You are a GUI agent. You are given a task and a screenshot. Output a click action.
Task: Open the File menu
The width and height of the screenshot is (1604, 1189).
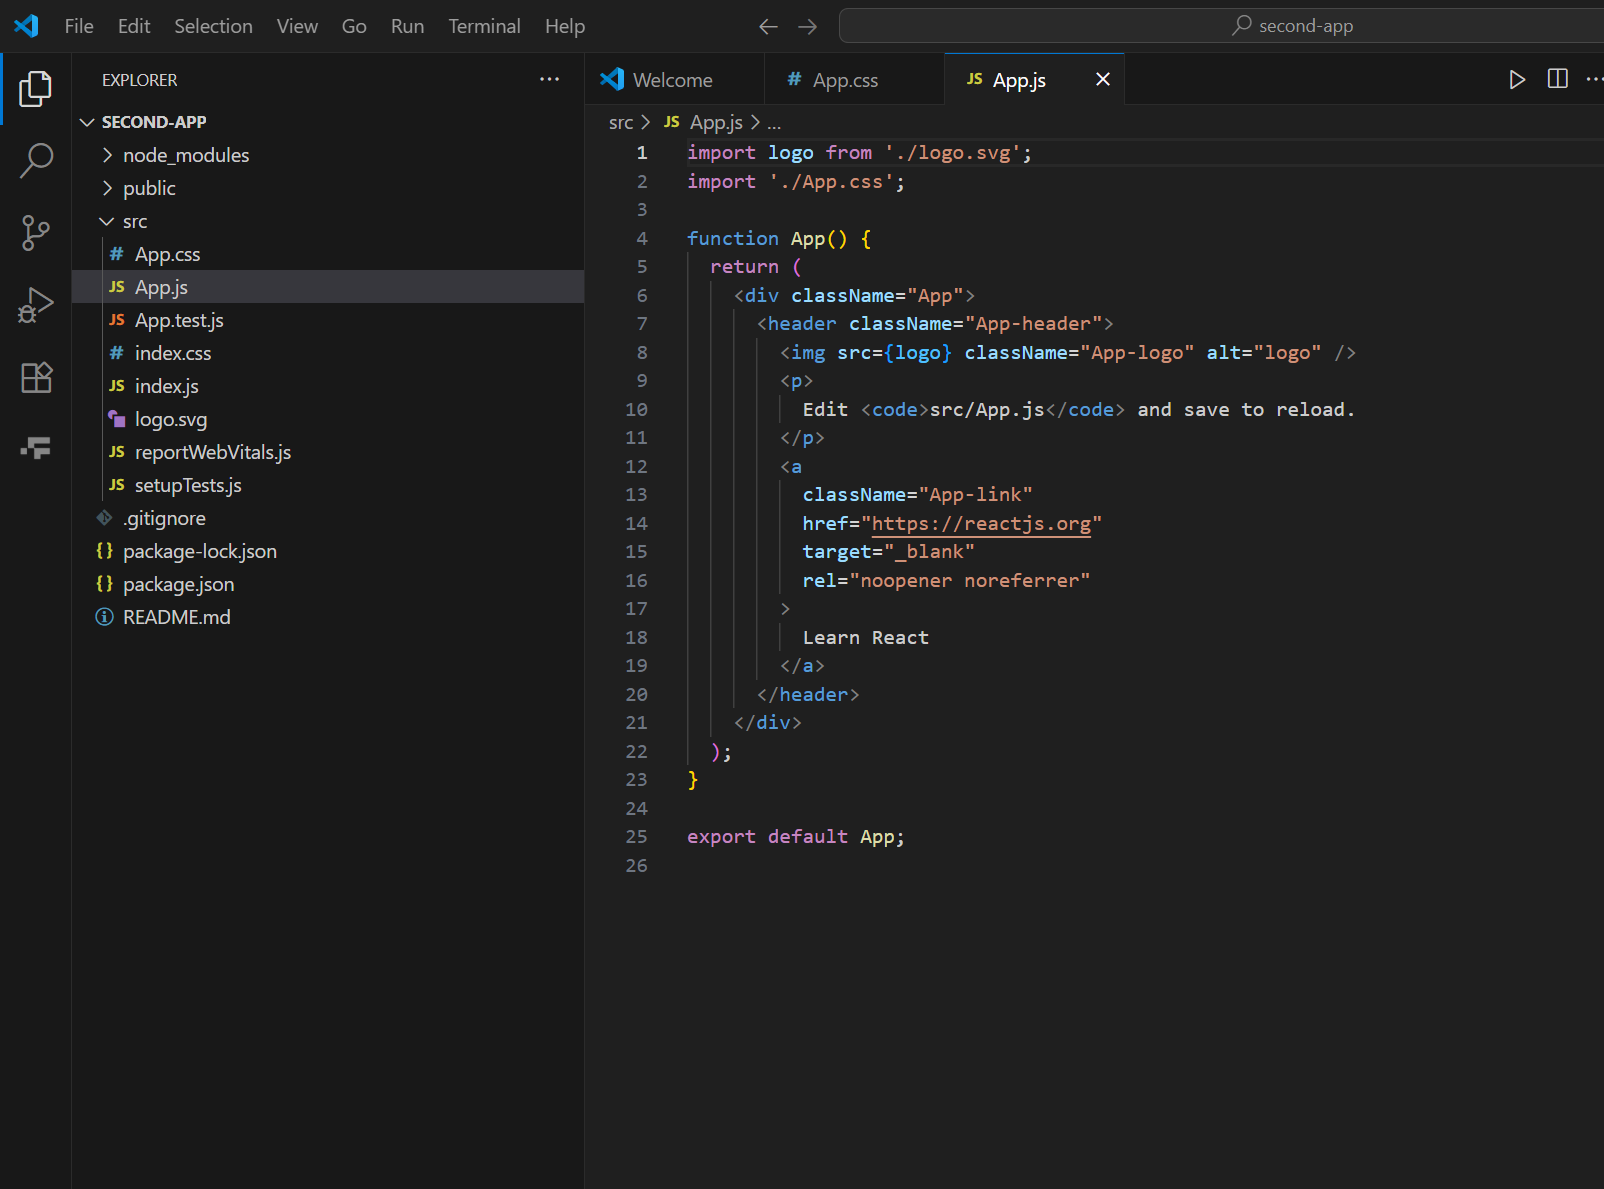[x=79, y=26]
